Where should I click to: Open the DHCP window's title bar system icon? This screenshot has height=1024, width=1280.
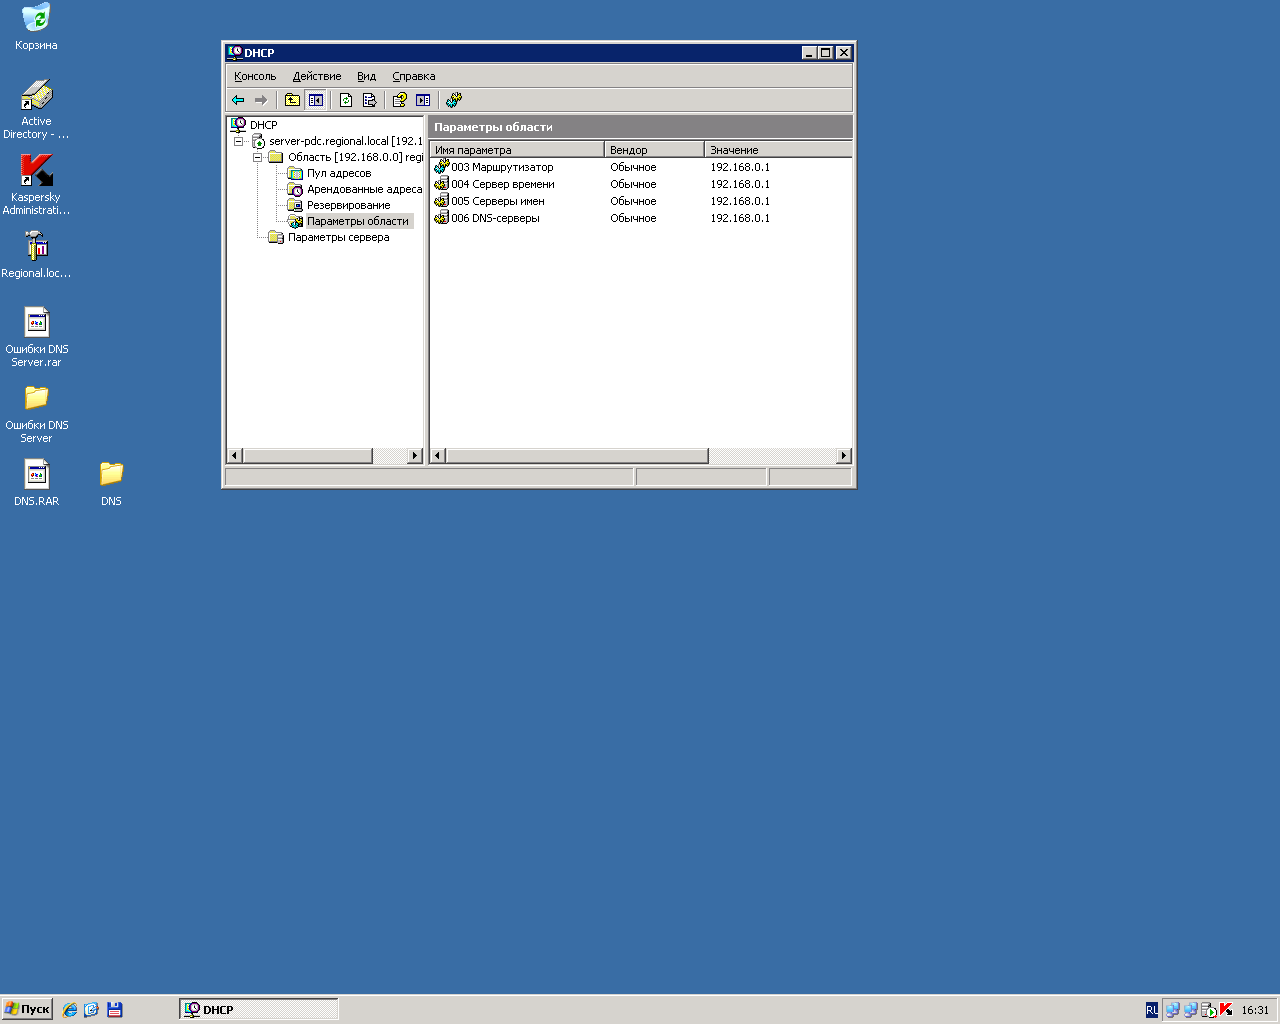234,53
